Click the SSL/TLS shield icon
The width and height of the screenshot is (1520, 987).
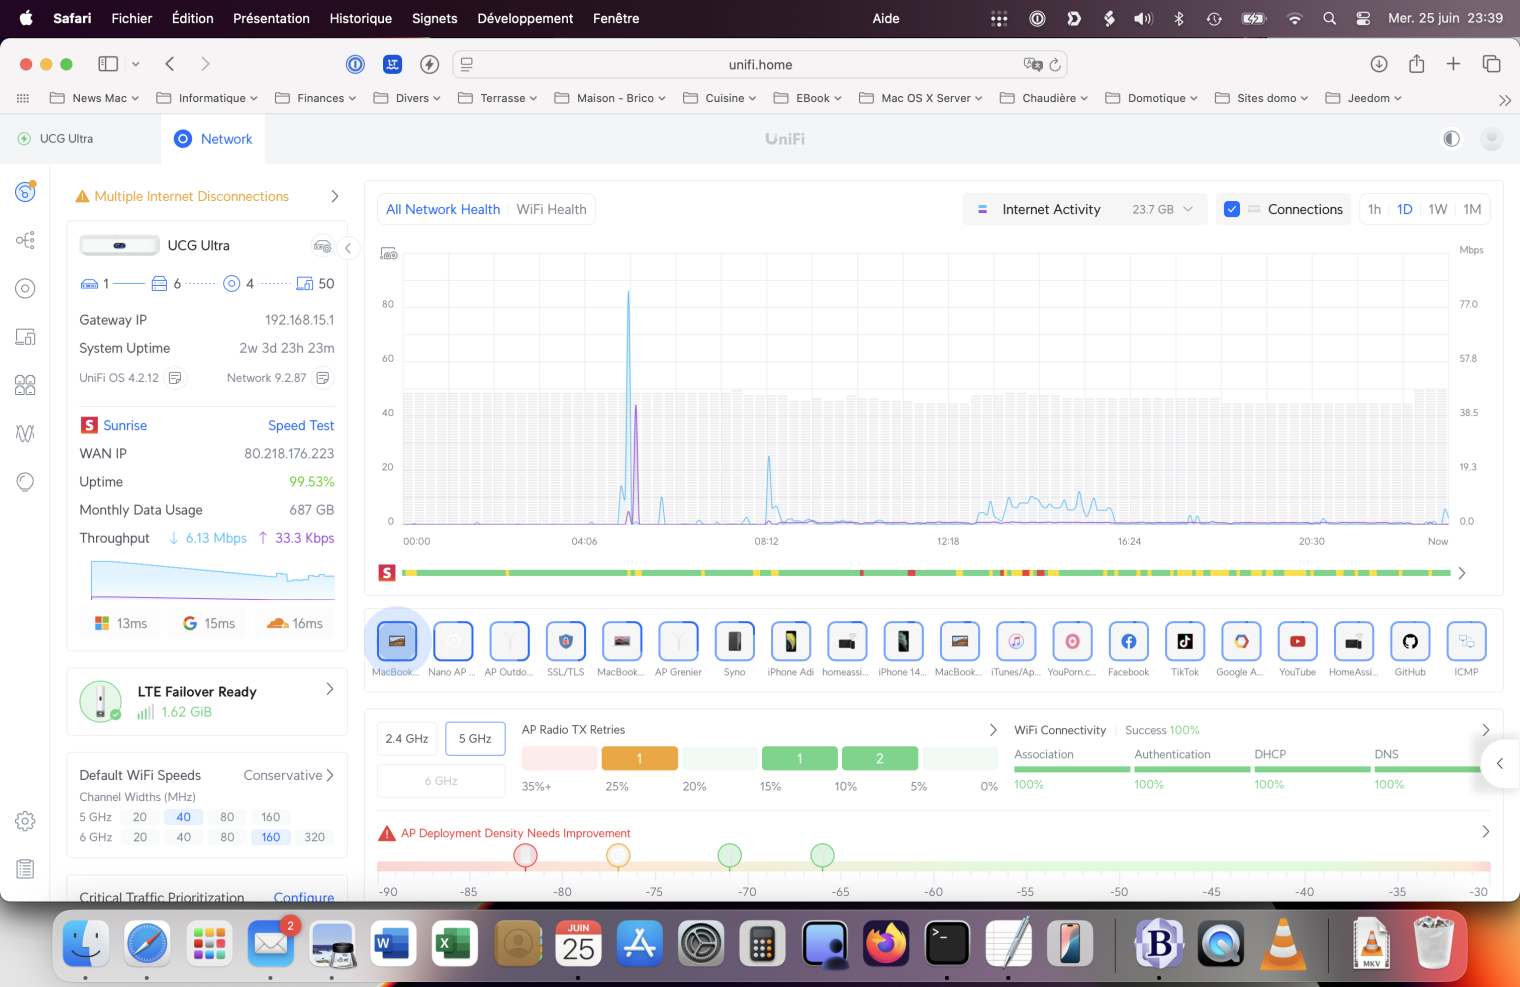[565, 642]
